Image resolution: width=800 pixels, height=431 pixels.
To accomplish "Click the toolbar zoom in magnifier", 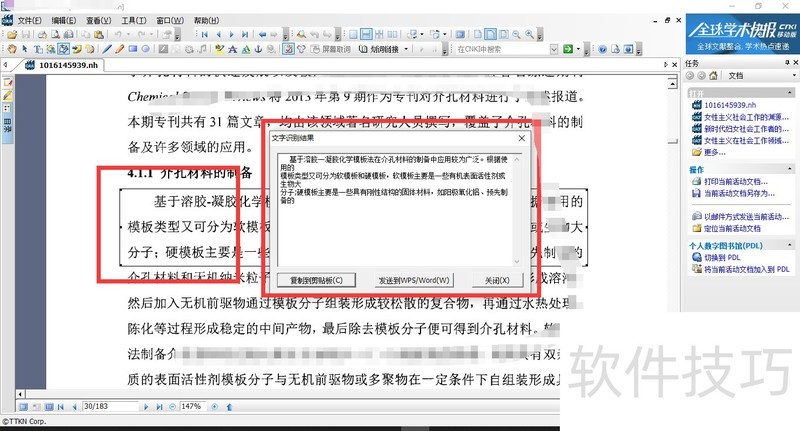I will (x=530, y=35).
